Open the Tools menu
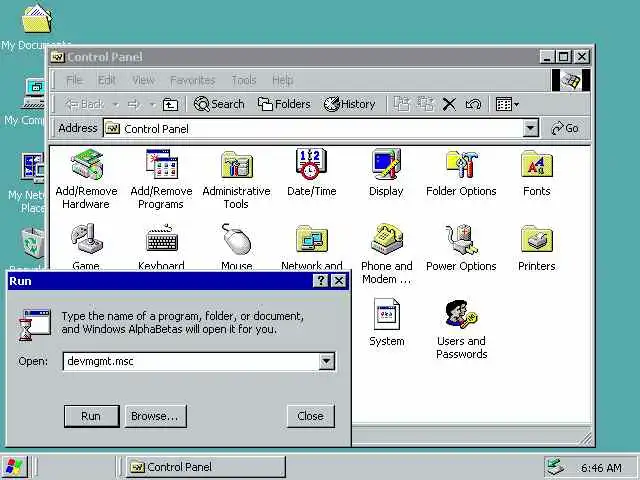The height and width of the screenshot is (480, 640). coord(244,80)
